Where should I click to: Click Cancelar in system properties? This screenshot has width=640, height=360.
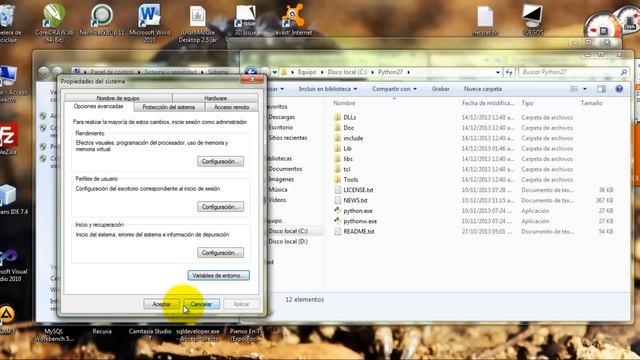click(x=201, y=304)
